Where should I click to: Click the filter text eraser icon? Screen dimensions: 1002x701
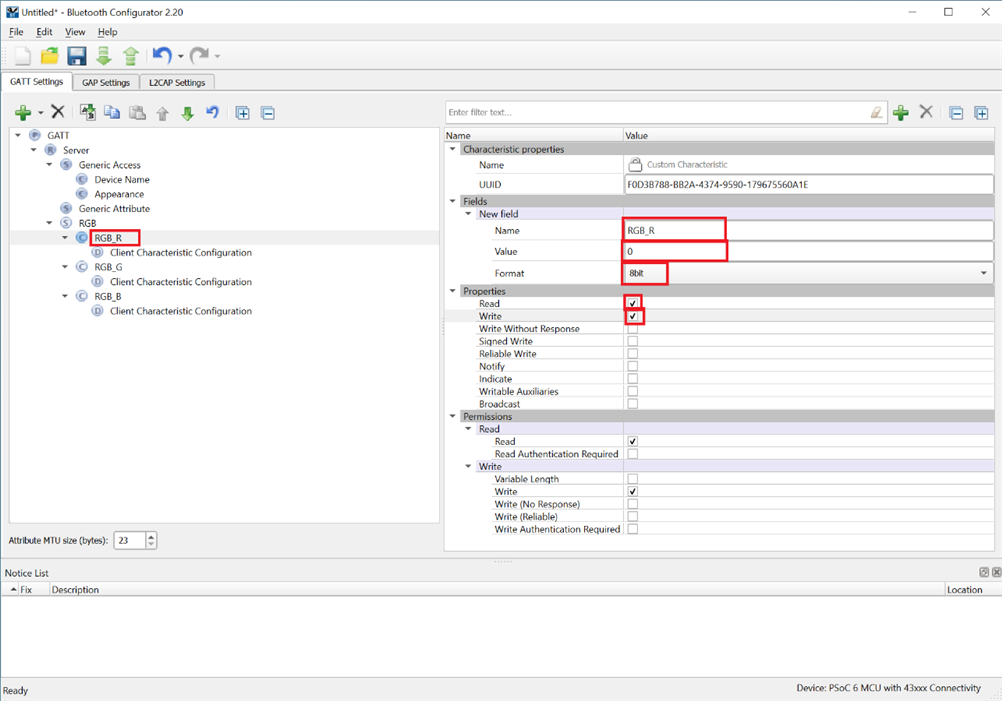click(x=876, y=113)
